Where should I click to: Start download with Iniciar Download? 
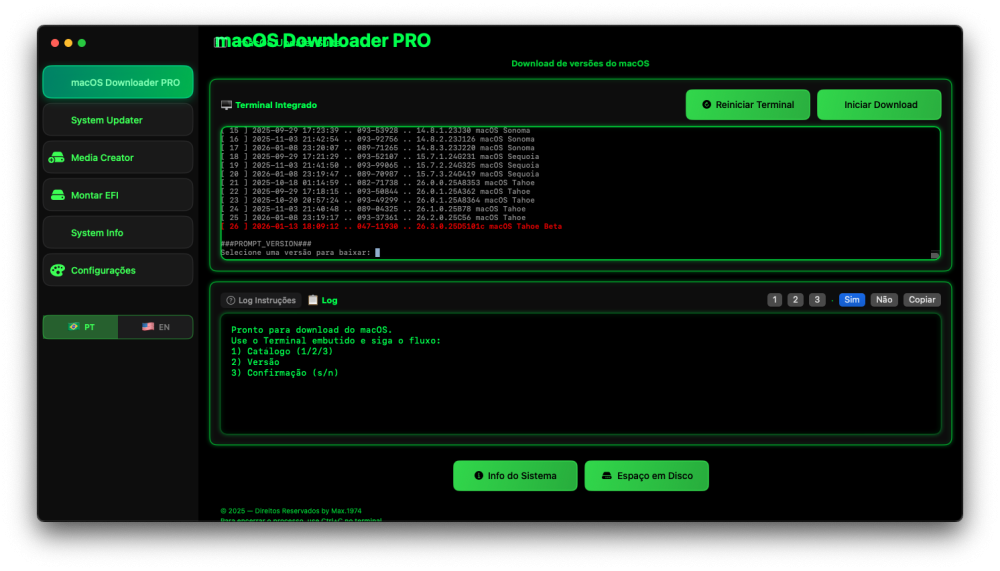[879, 105]
